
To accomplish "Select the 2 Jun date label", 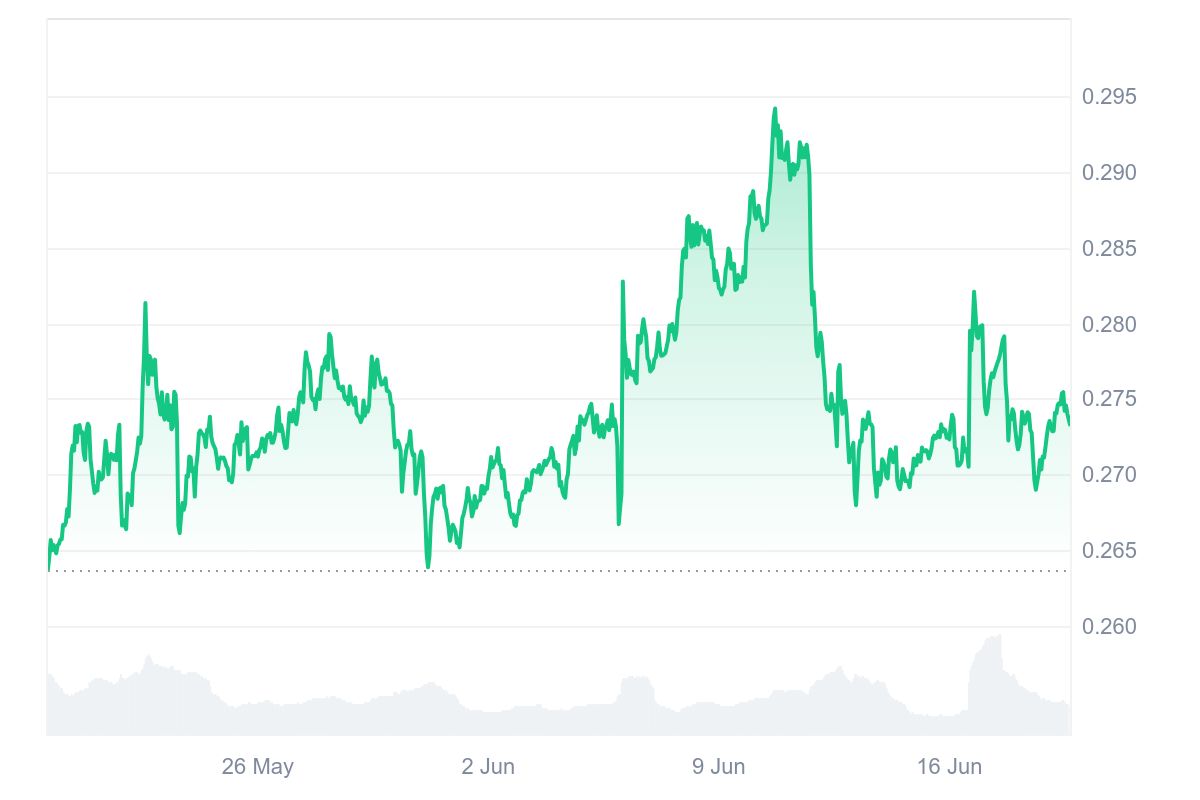I will [x=489, y=767].
